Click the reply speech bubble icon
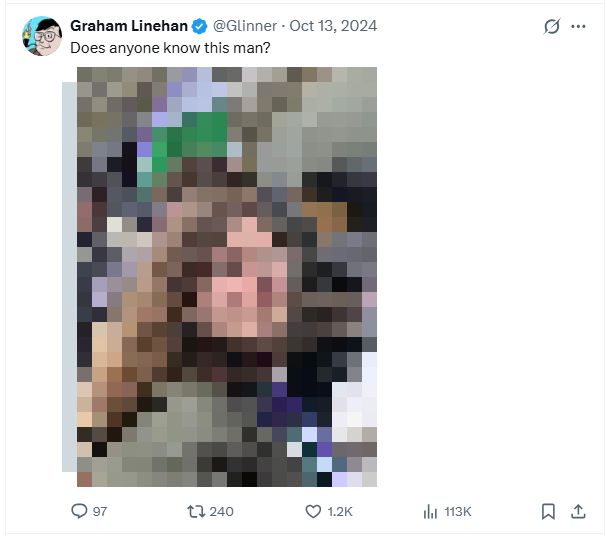Screen dimensions: 607x536 tap(80, 511)
